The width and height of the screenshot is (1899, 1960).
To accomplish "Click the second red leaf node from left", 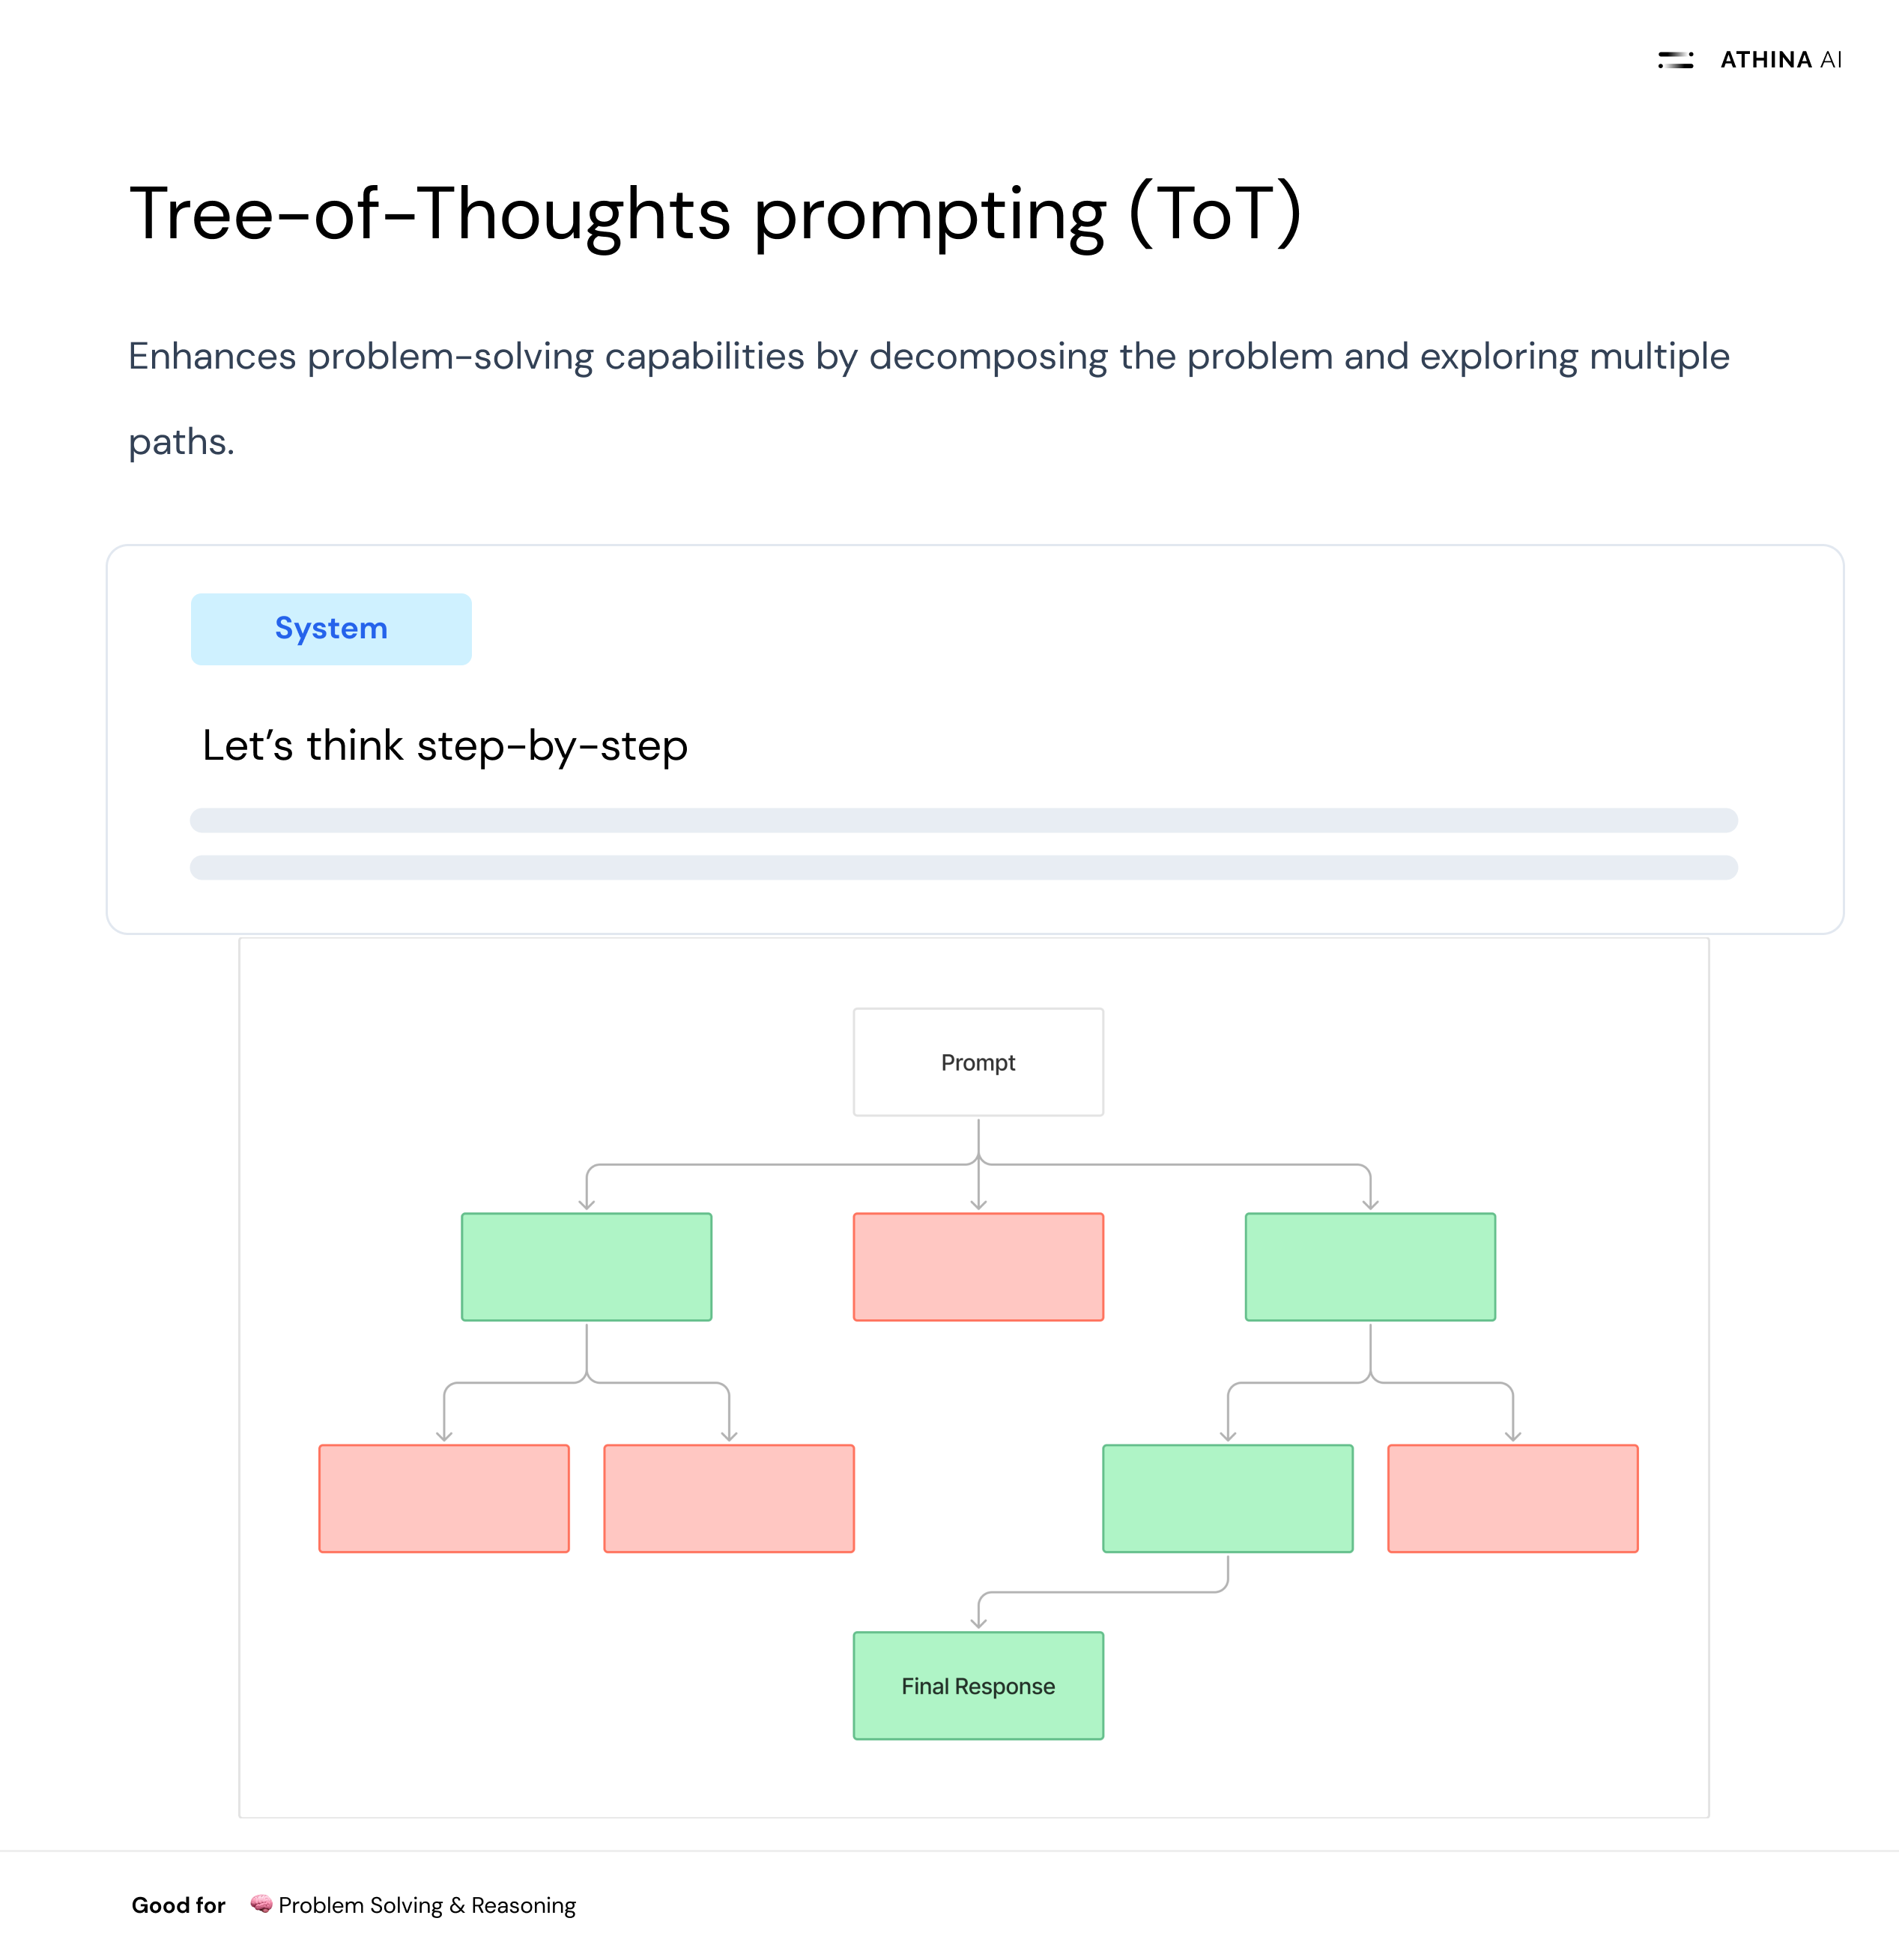I will click(729, 1498).
